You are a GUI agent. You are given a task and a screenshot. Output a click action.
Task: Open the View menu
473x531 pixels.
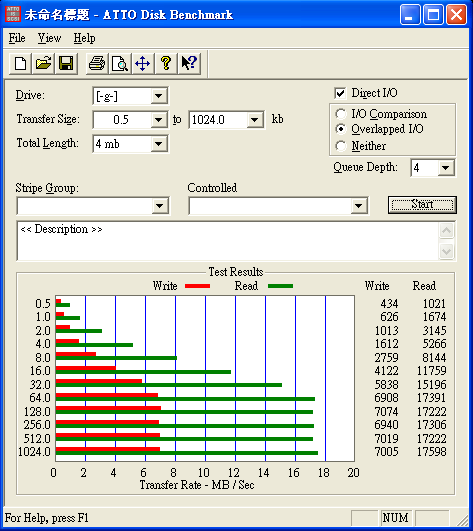pos(49,38)
